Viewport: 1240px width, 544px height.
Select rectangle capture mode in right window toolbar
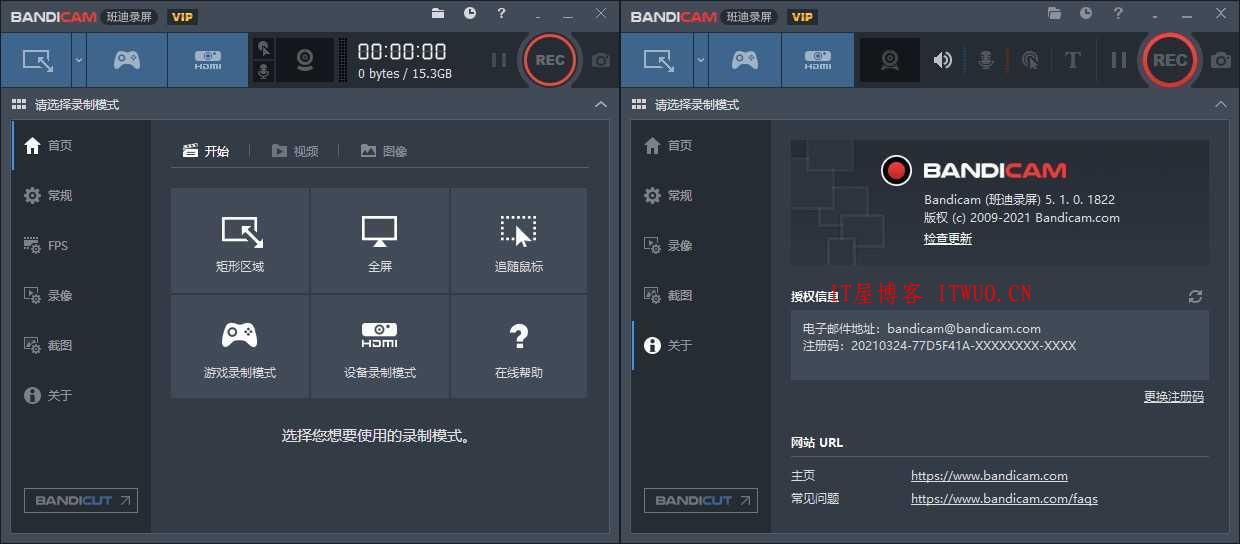[658, 60]
